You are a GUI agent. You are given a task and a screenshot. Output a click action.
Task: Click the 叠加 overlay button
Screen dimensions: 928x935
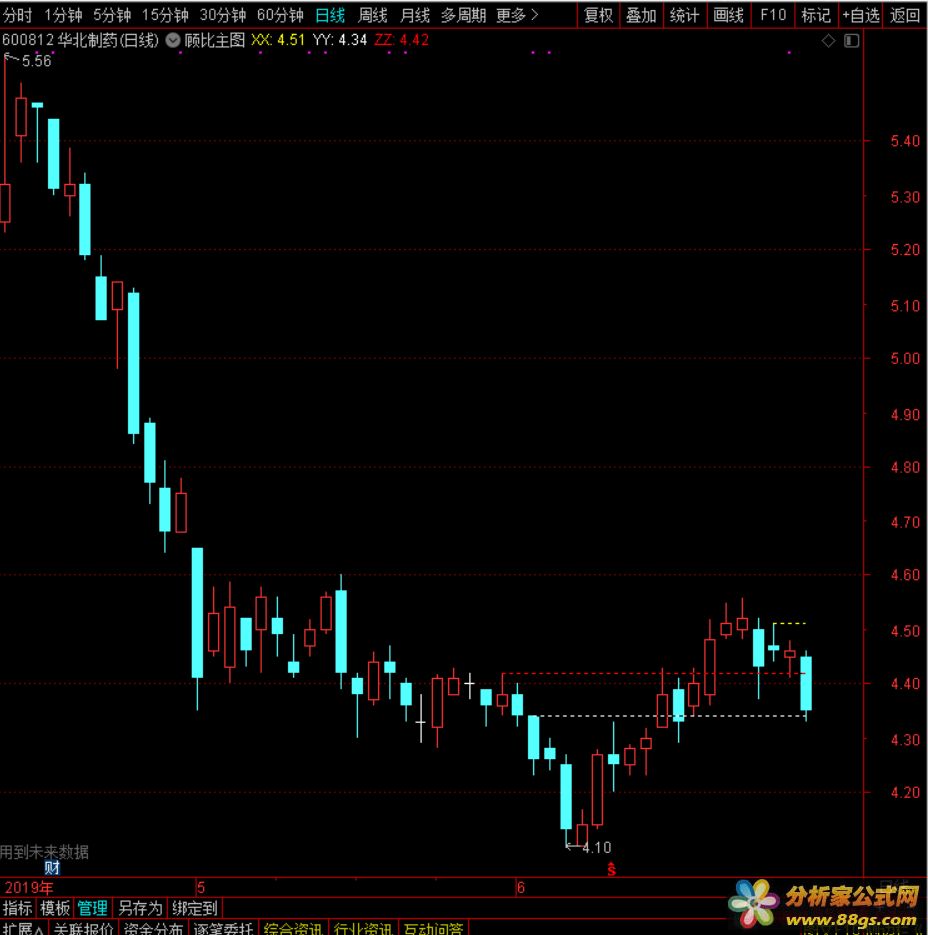tap(641, 15)
